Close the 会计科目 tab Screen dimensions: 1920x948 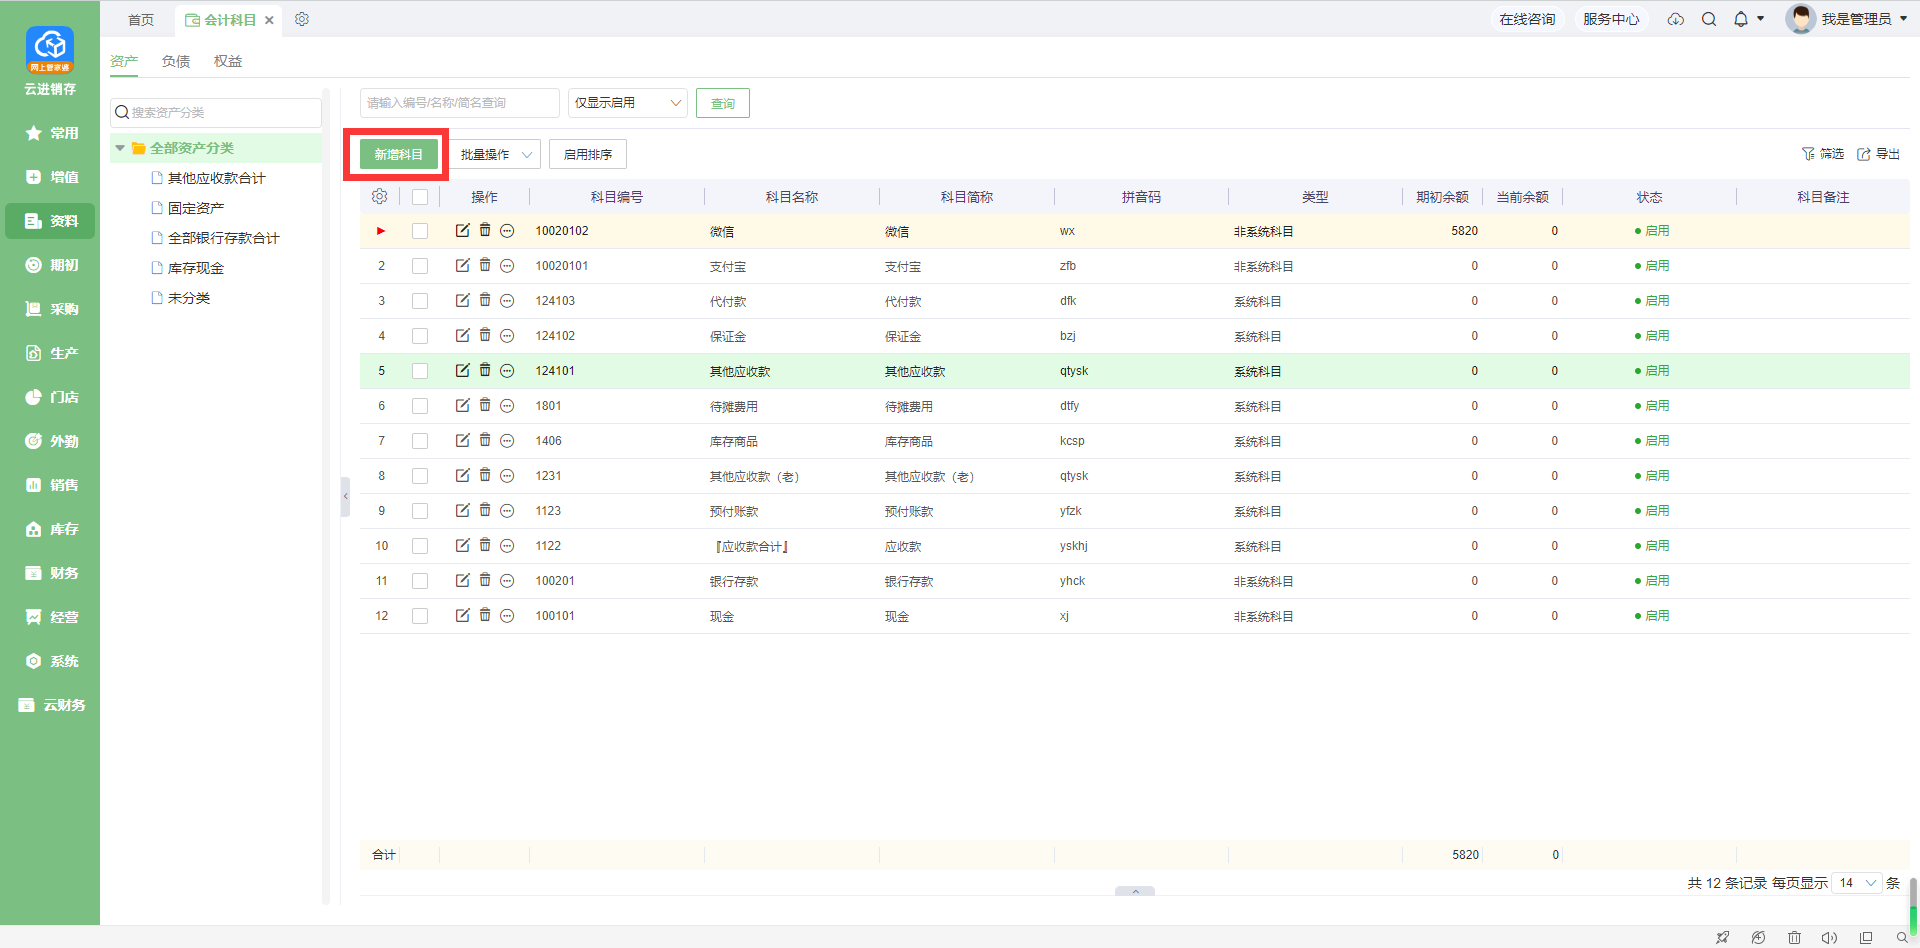click(x=269, y=20)
